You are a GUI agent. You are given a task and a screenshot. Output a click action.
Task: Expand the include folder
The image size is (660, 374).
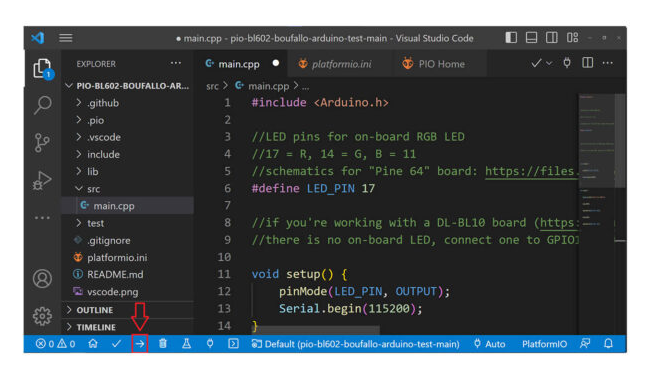pos(128,154)
